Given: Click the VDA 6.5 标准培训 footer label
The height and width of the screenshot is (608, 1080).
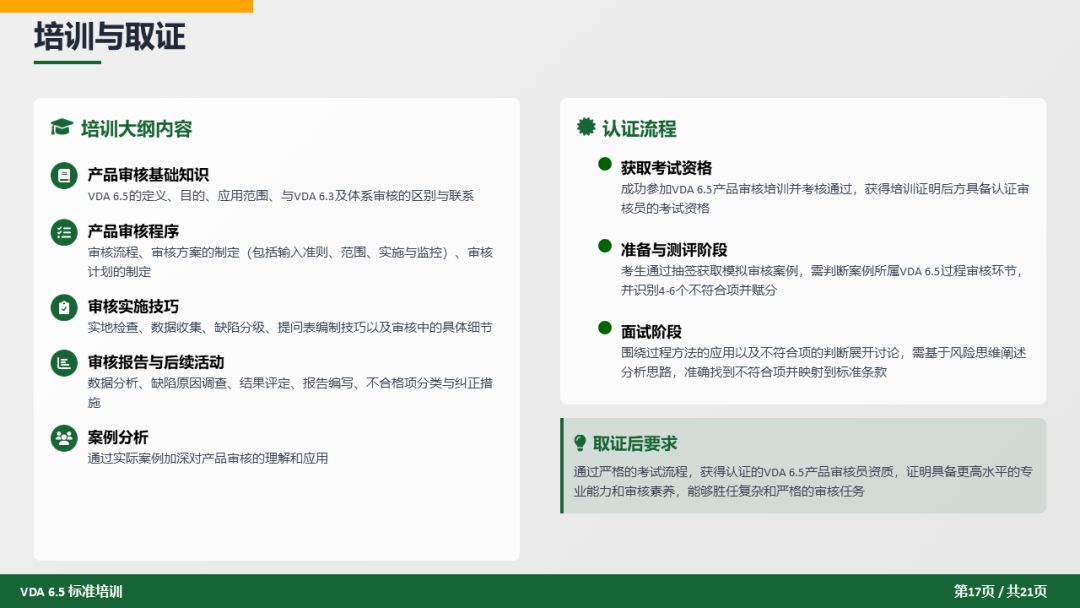Looking at the screenshot, I should click(x=71, y=591).
